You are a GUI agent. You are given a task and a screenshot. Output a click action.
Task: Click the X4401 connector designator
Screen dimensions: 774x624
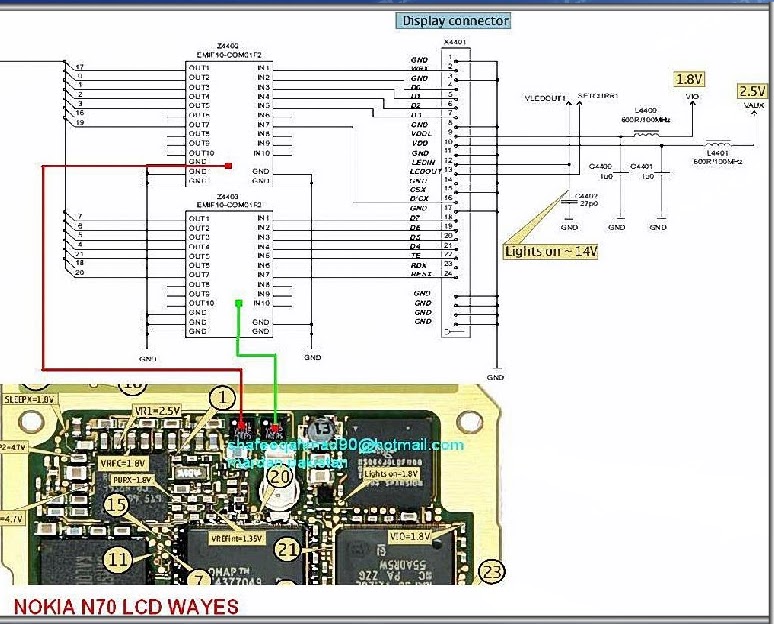(x=455, y=42)
